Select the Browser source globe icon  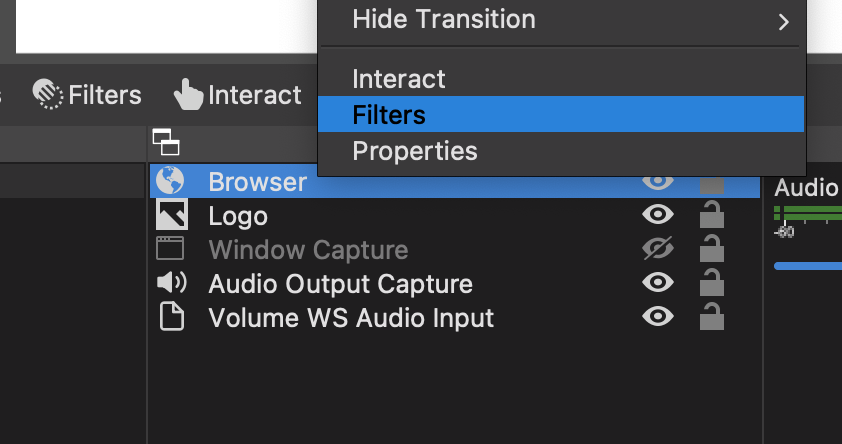click(170, 180)
